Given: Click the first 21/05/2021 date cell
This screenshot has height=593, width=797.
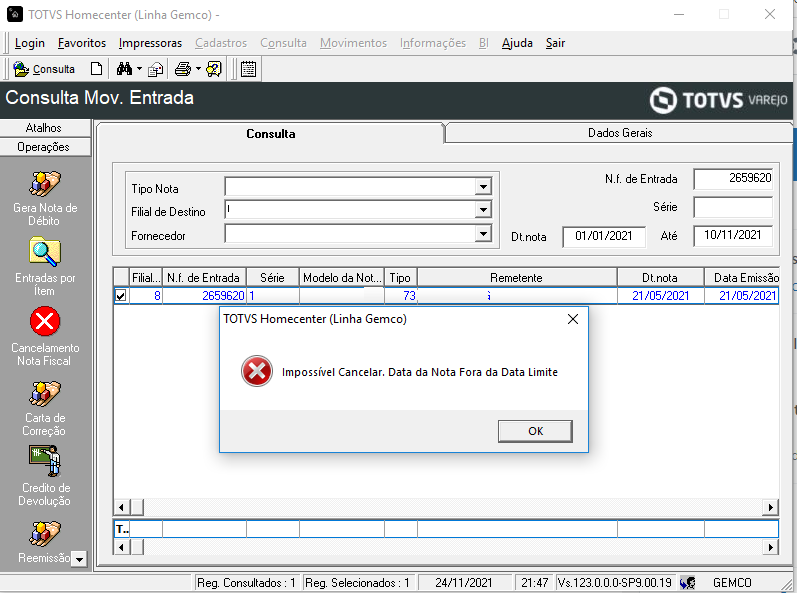Looking at the screenshot, I should coord(660,296).
